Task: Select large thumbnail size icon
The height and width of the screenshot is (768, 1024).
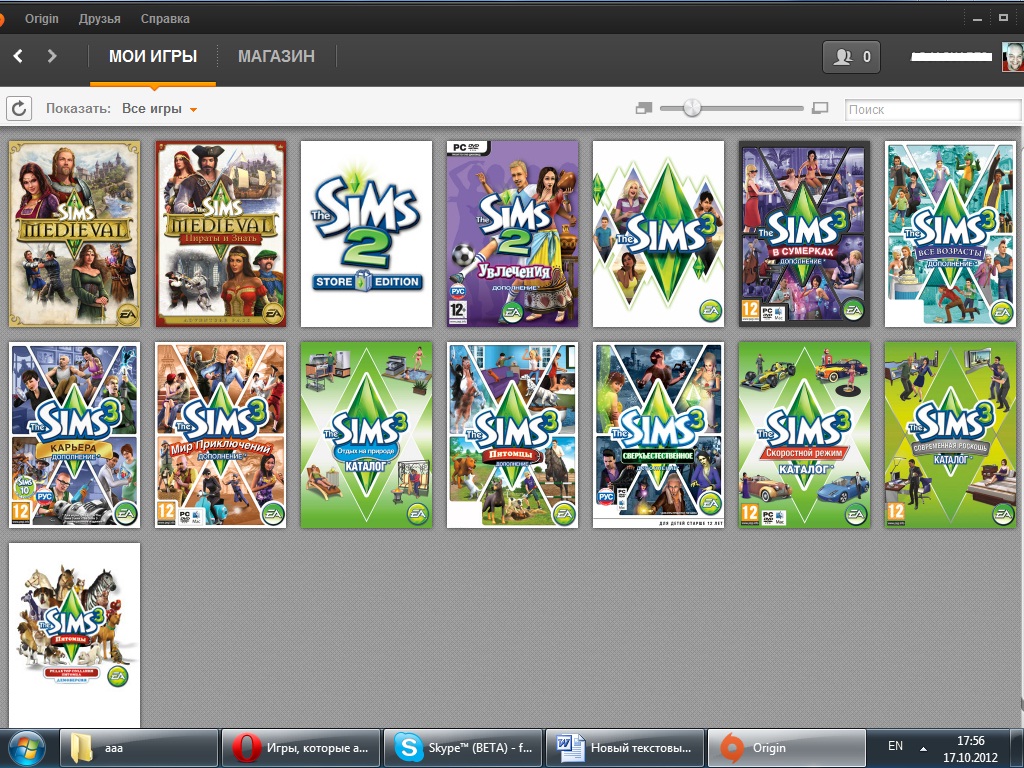Action: (820, 108)
